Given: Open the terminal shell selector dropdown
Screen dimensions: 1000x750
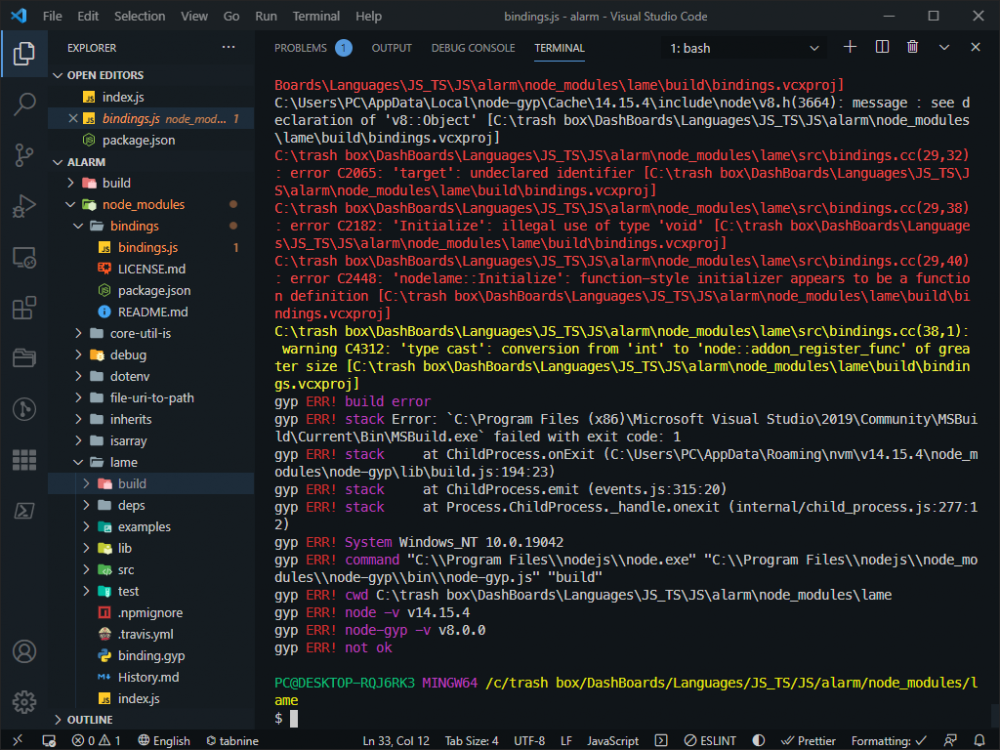Looking at the screenshot, I should pos(744,48).
